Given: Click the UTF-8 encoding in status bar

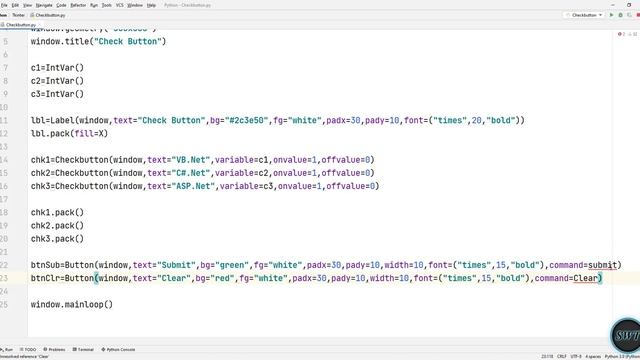Looking at the screenshot, I should pos(576,357).
